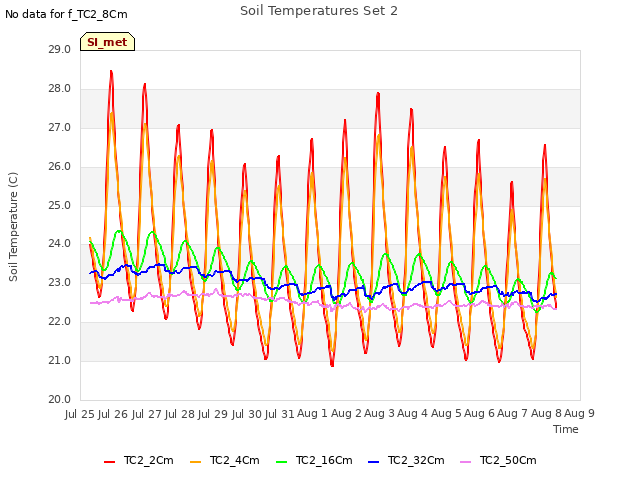Click the 22.0 y-axis tick label
This screenshot has width=640, height=480.
click(x=60, y=322)
